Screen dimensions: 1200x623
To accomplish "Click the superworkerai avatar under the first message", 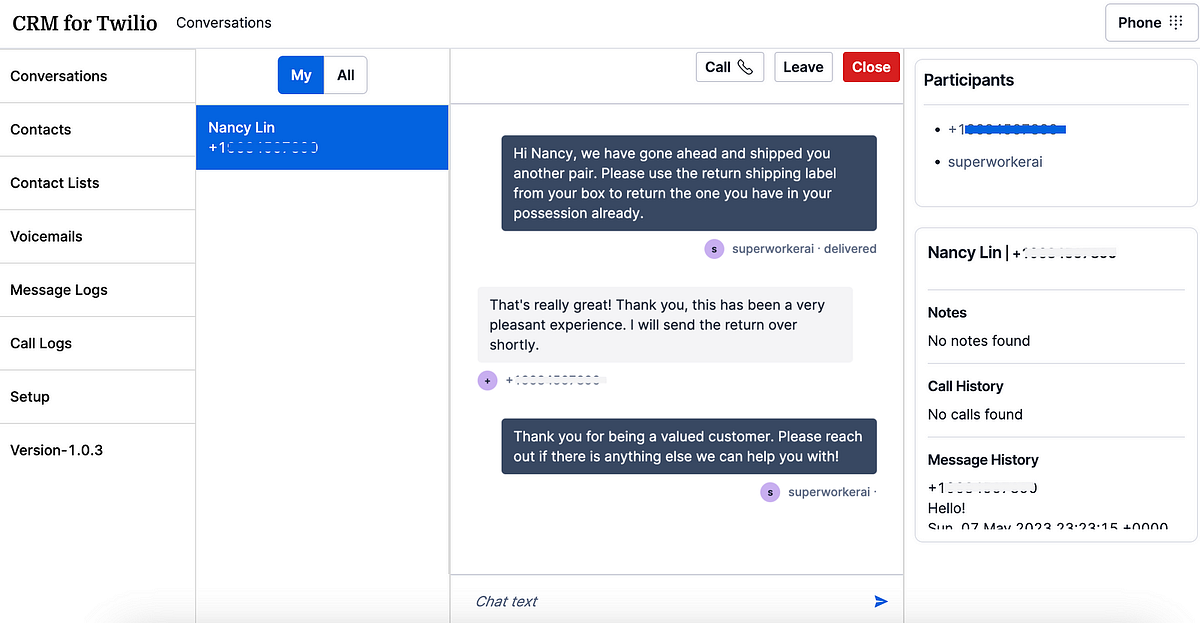I will coord(714,248).
